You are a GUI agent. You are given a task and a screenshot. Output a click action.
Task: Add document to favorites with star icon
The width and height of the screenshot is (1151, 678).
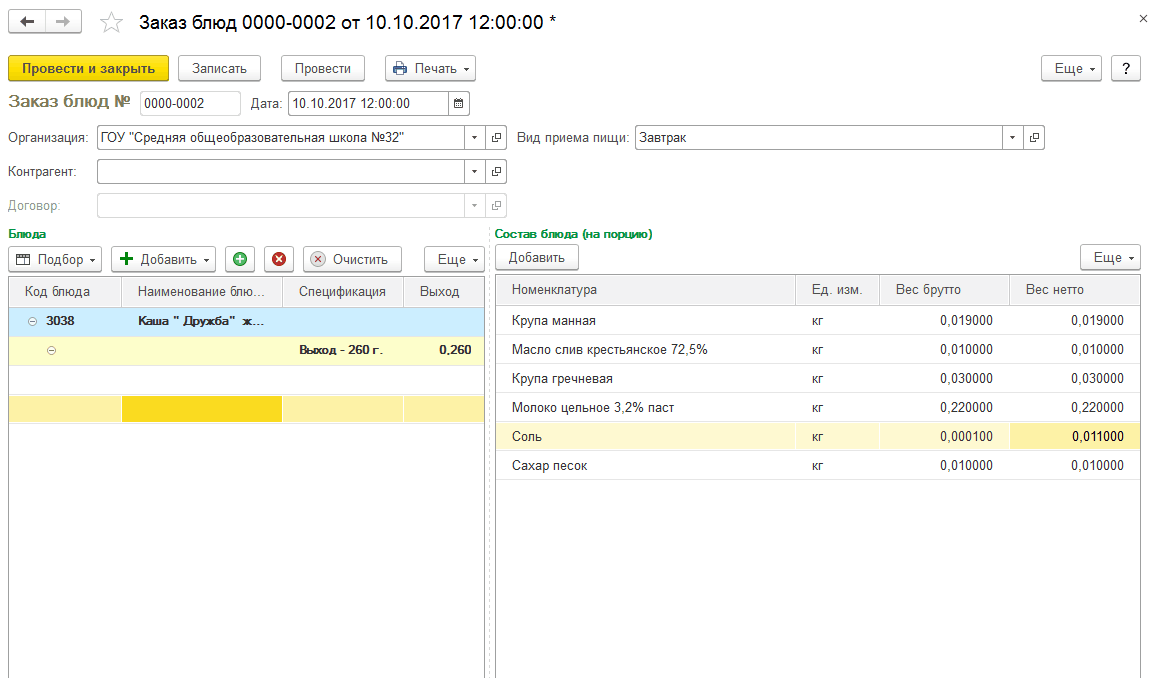[x=111, y=23]
